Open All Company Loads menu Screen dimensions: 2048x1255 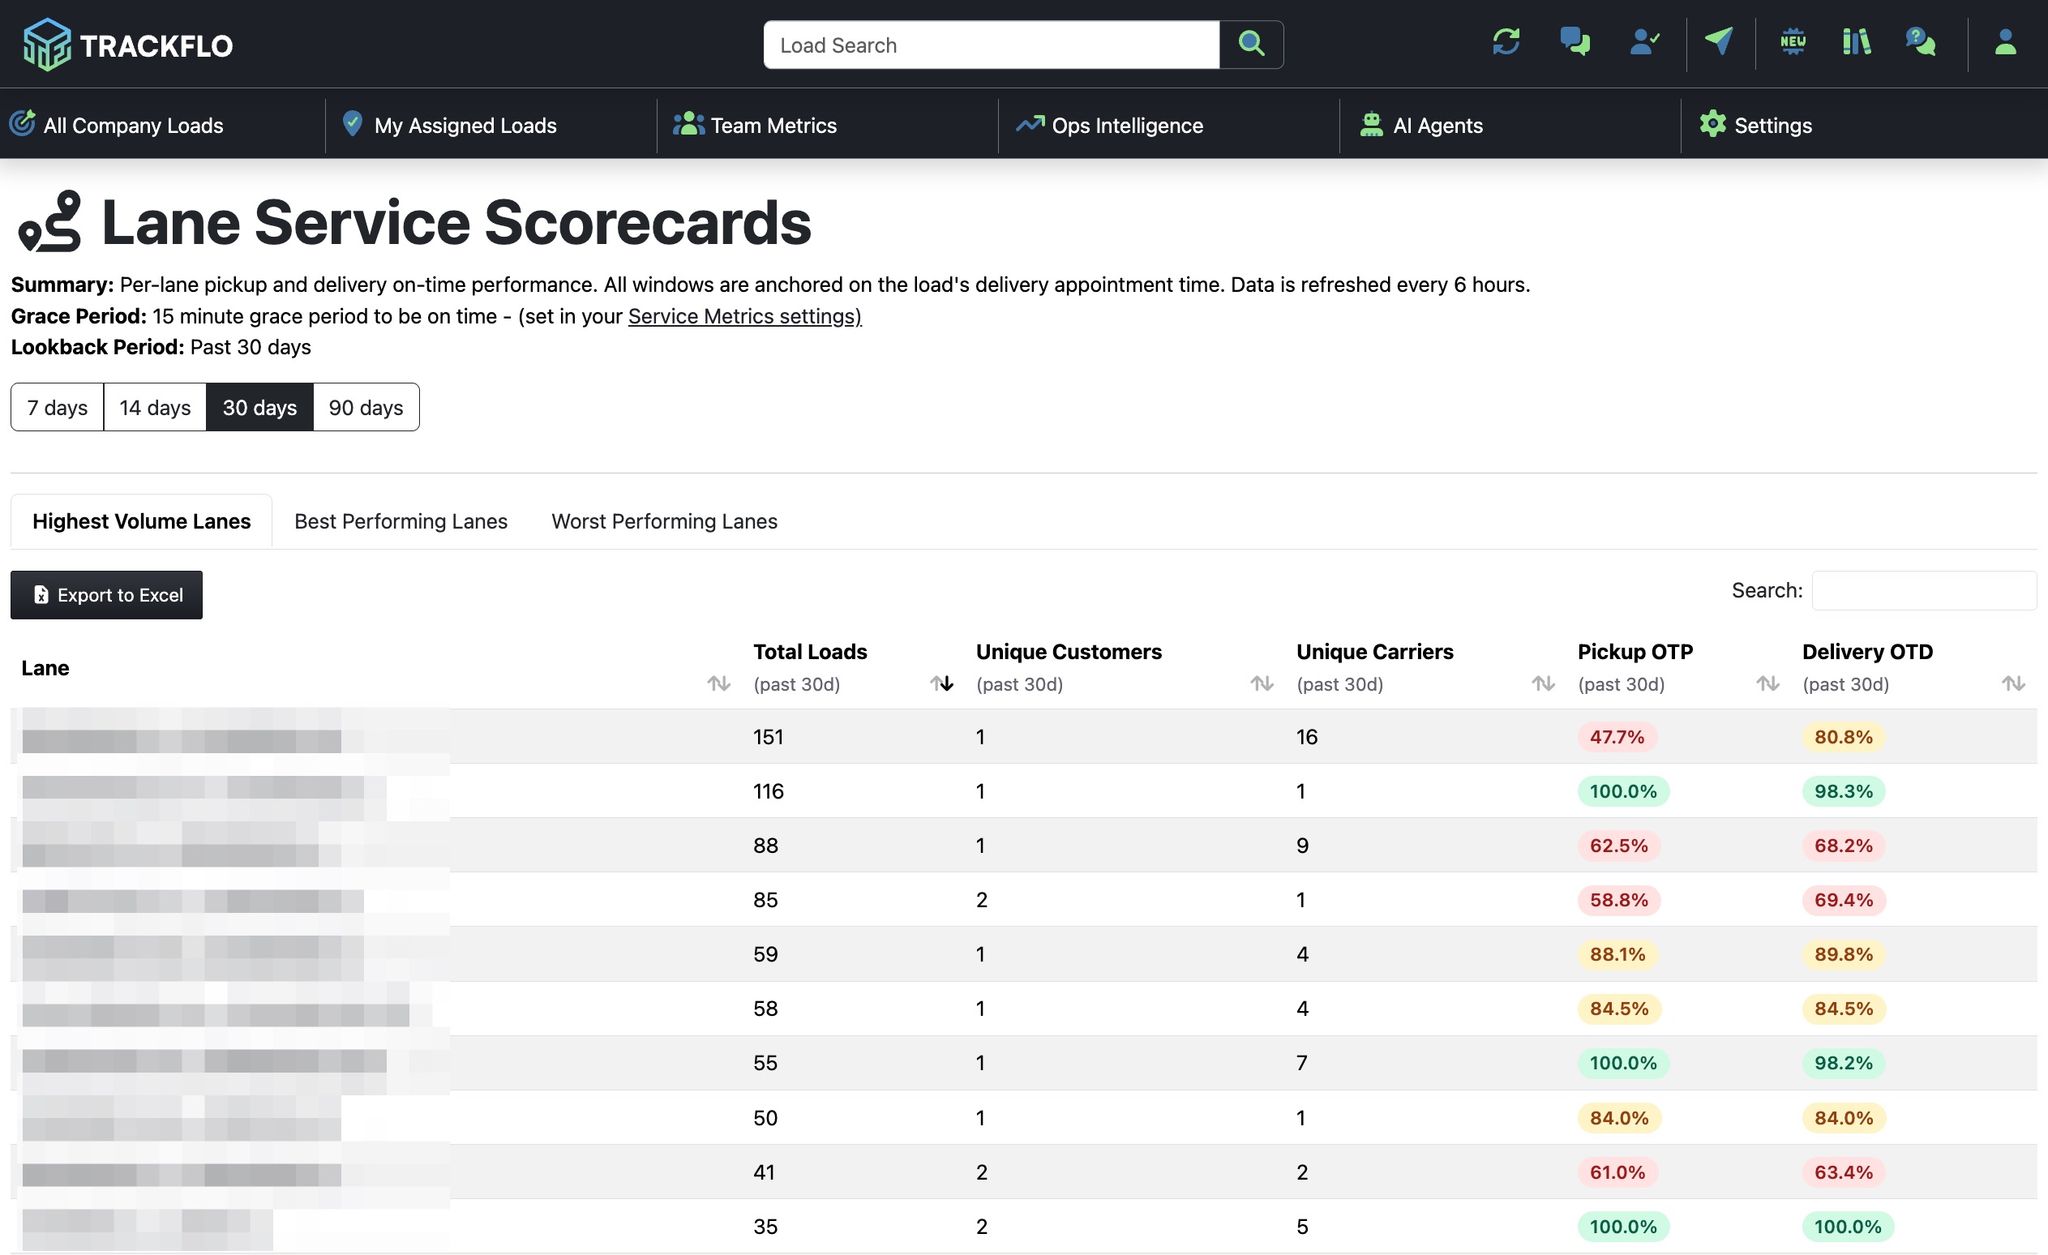(117, 125)
